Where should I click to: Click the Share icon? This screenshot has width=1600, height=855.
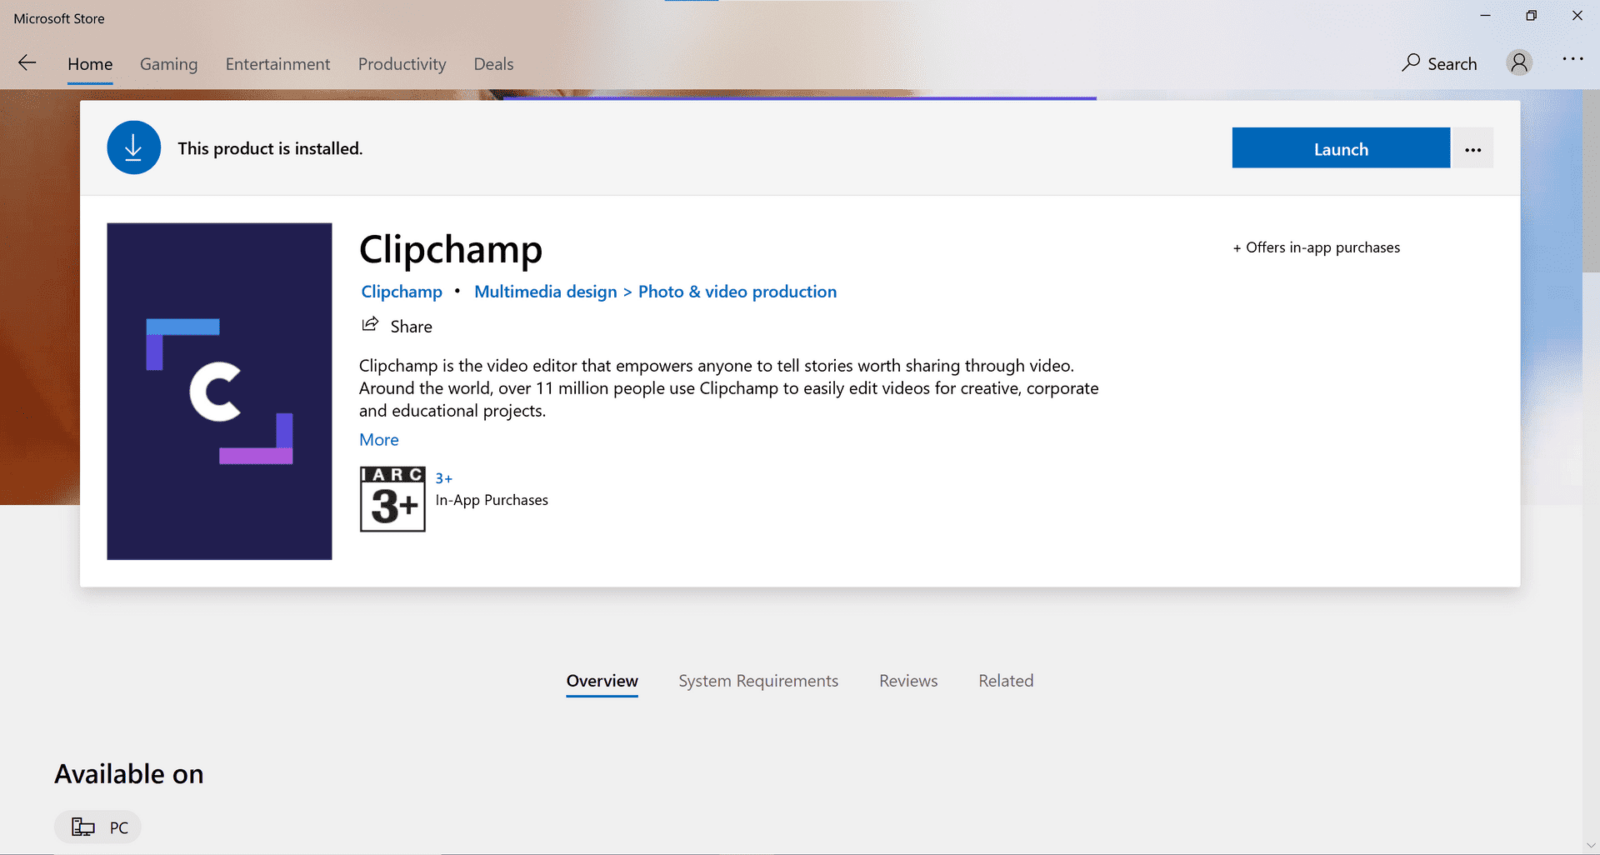click(x=370, y=324)
